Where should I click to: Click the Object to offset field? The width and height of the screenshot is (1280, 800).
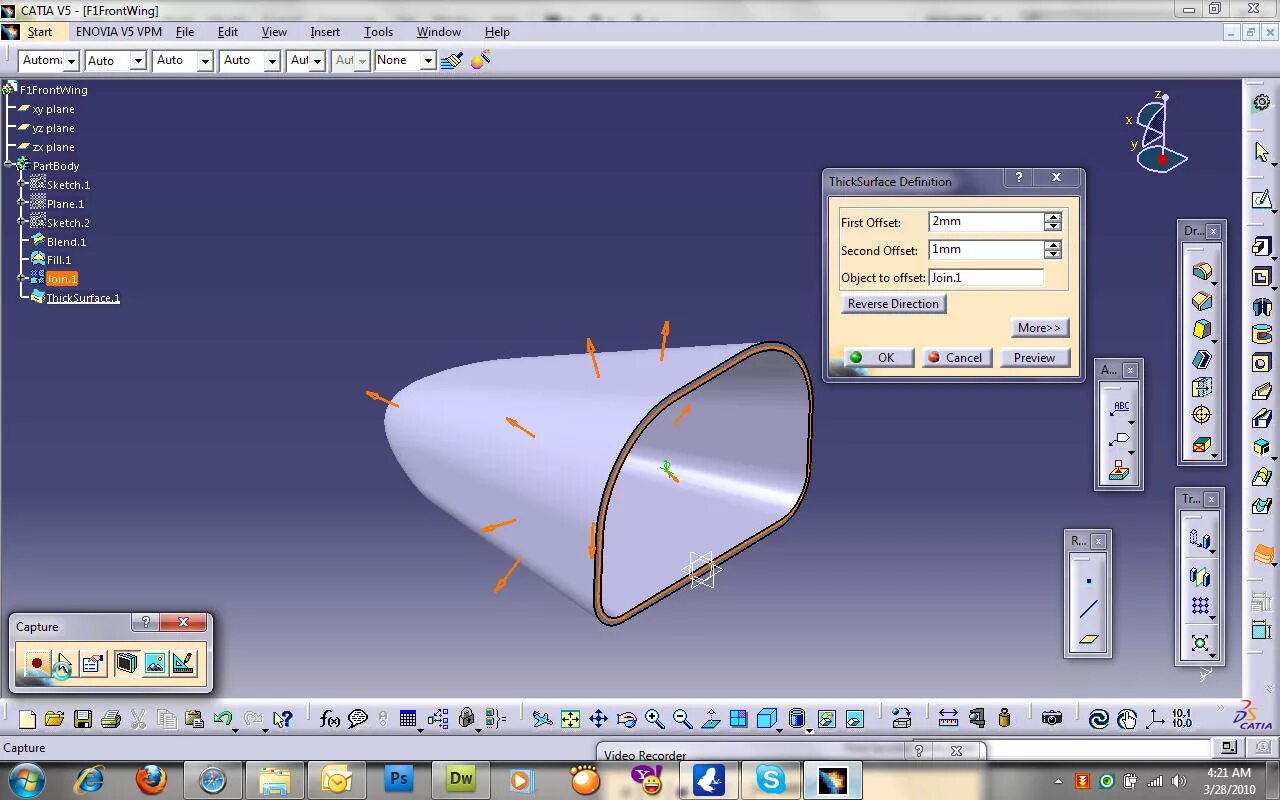986,278
